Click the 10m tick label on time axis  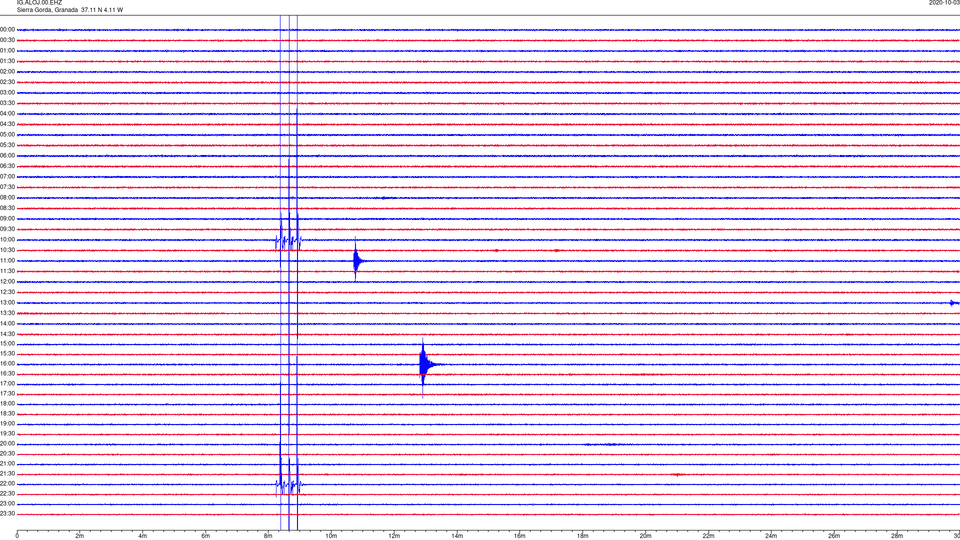[x=331, y=536]
